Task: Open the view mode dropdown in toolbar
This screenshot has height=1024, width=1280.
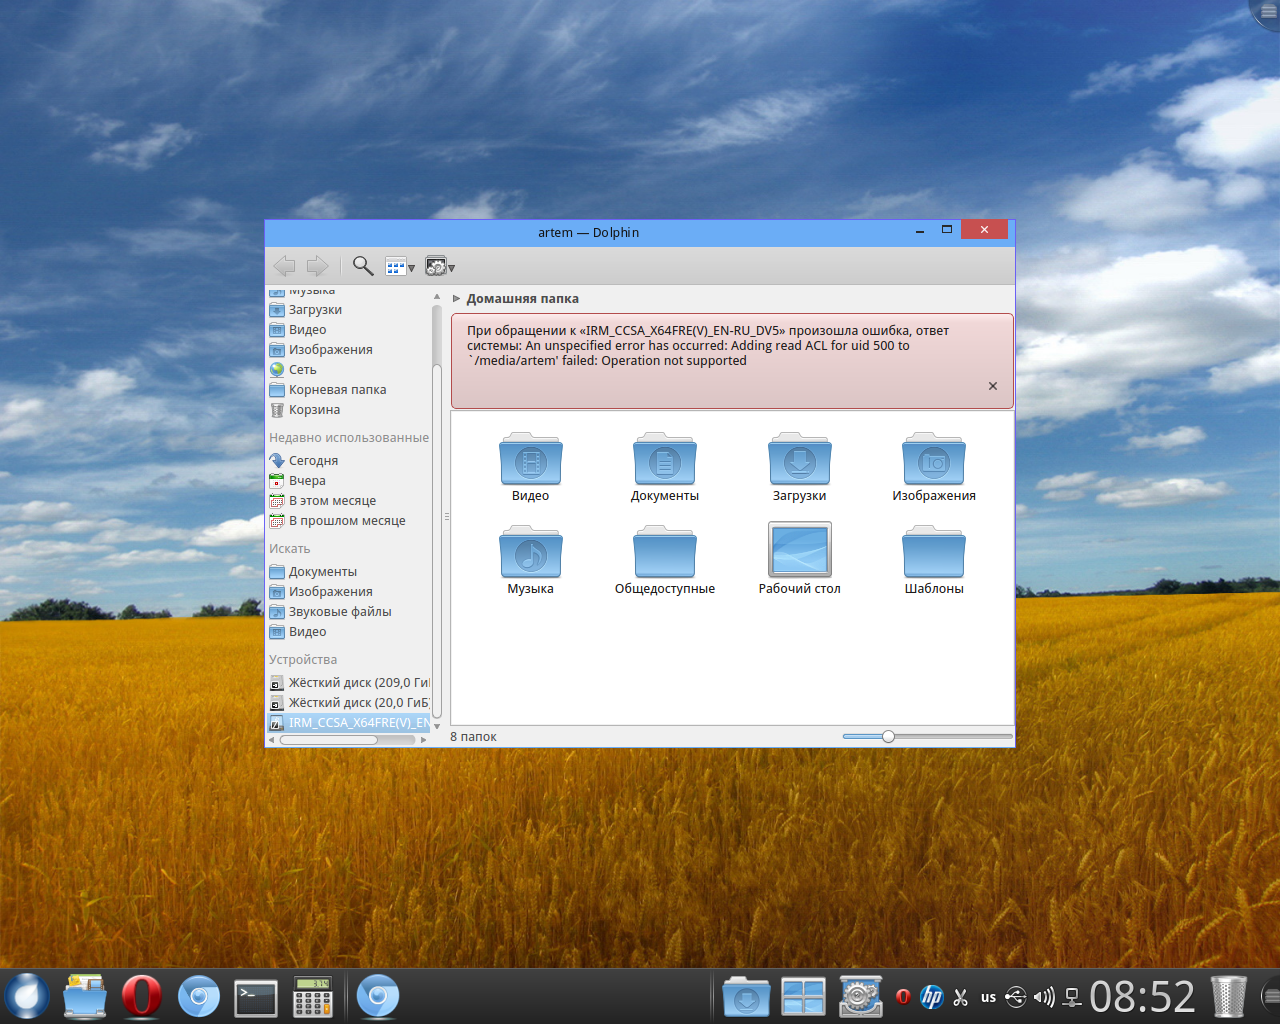Action: click(x=400, y=266)
